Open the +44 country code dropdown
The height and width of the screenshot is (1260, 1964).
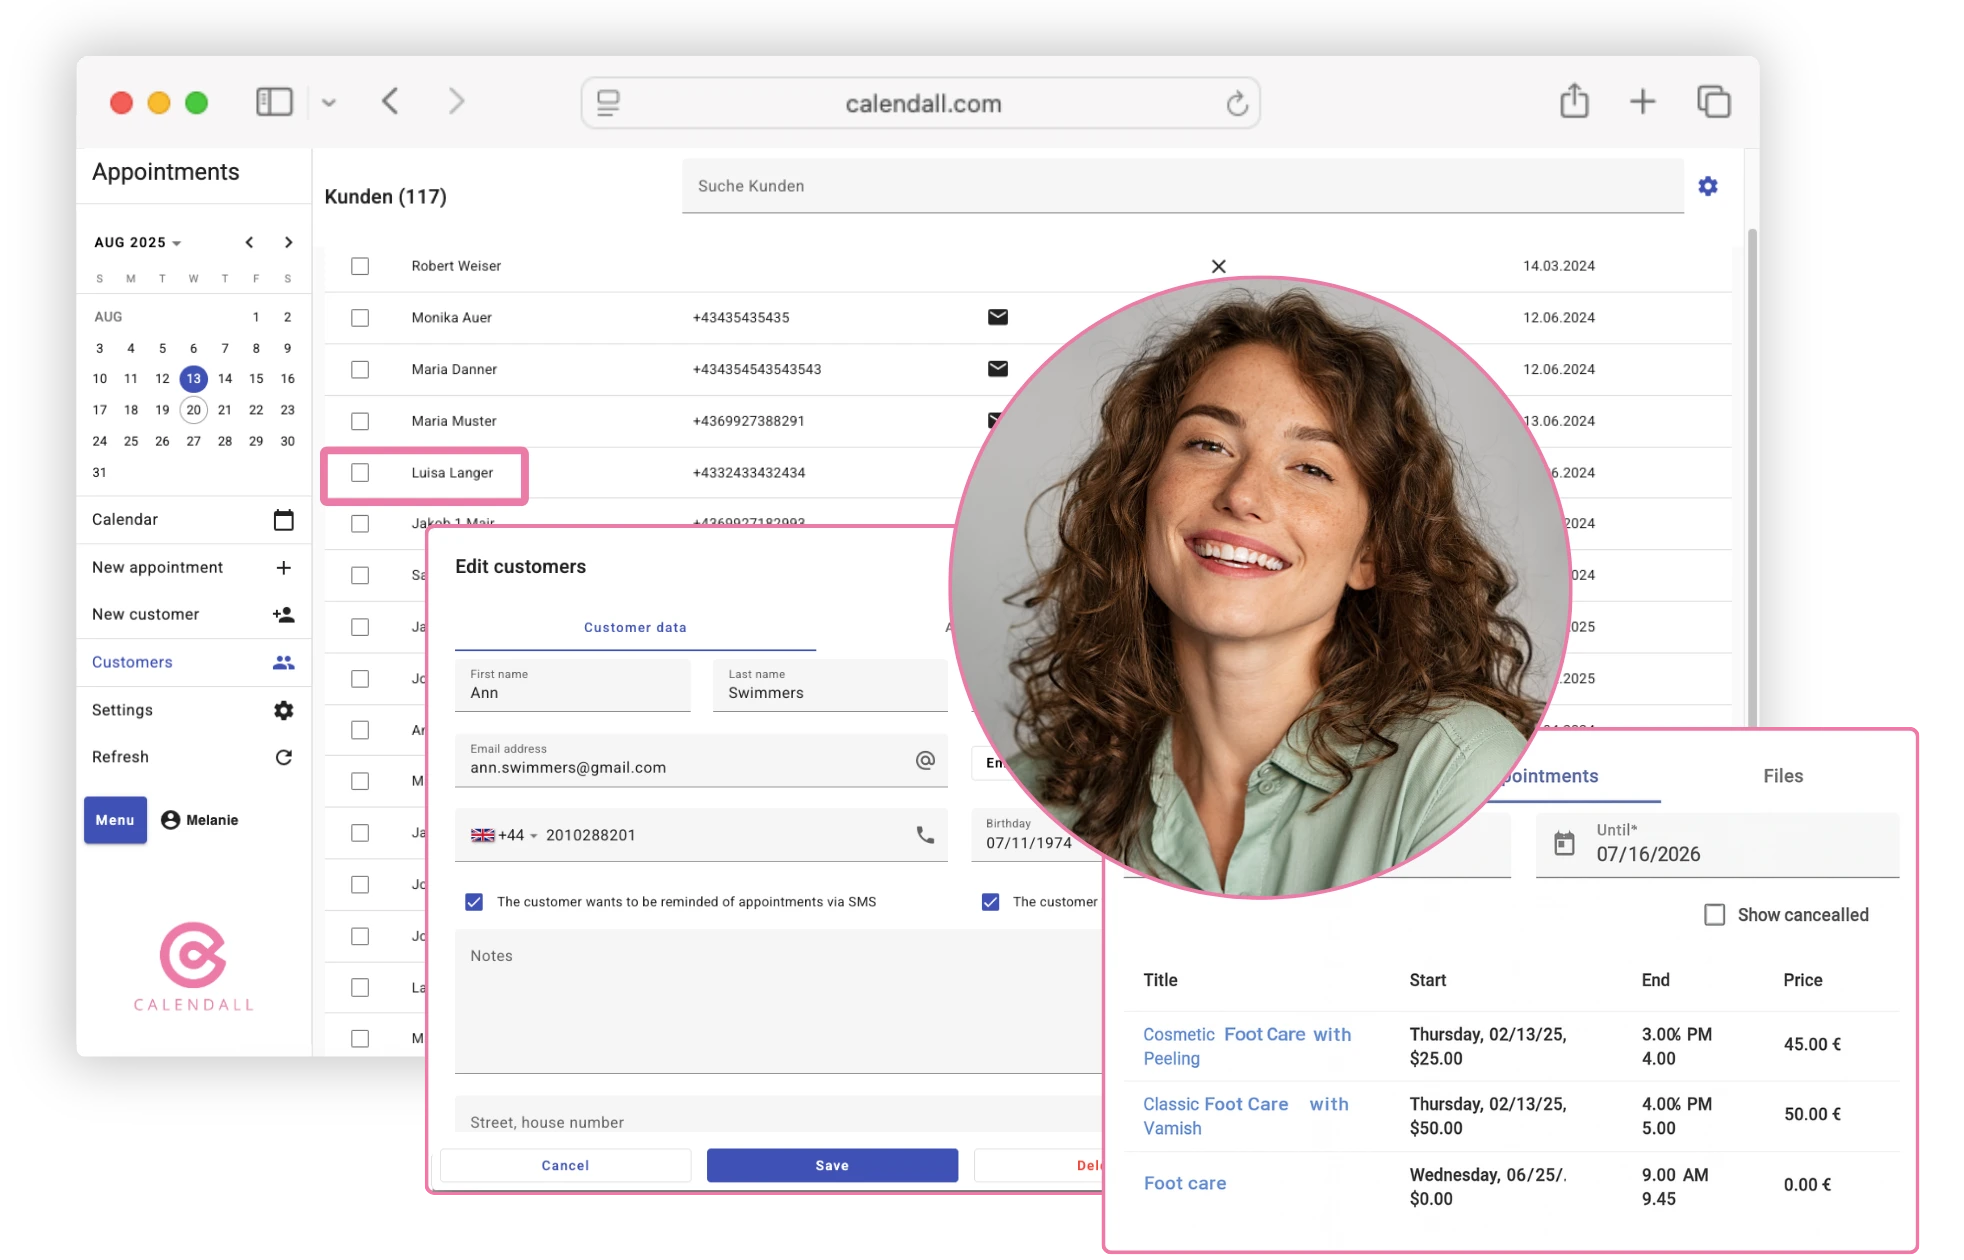tap(512, 834)
